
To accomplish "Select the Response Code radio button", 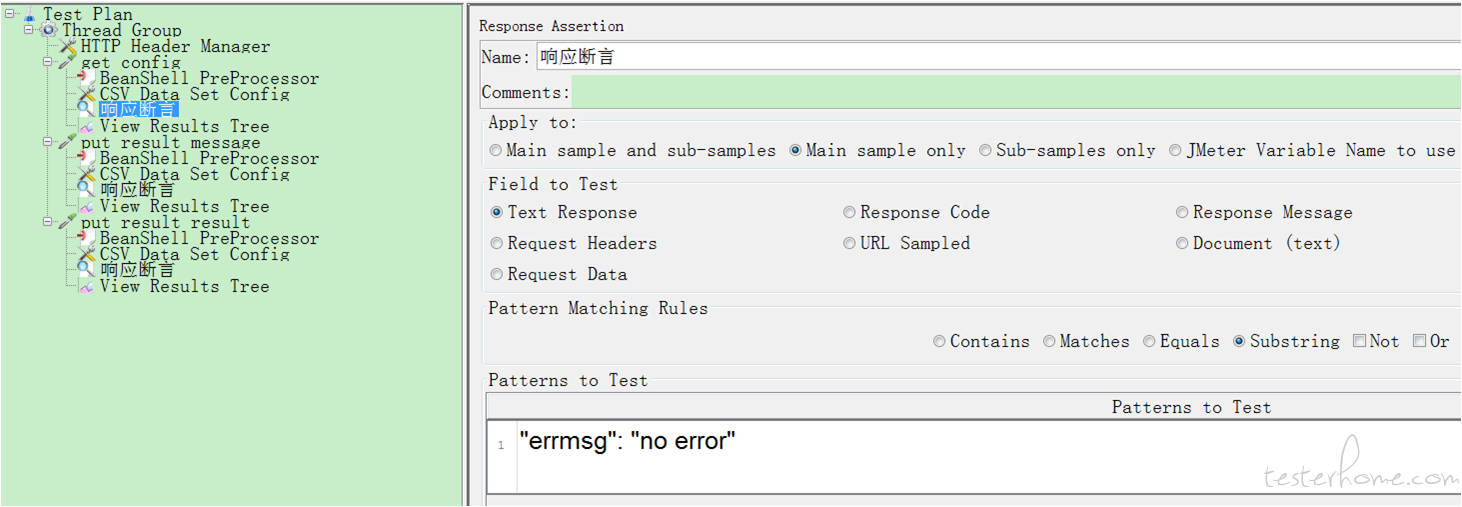I will click(x=850, y=212).
